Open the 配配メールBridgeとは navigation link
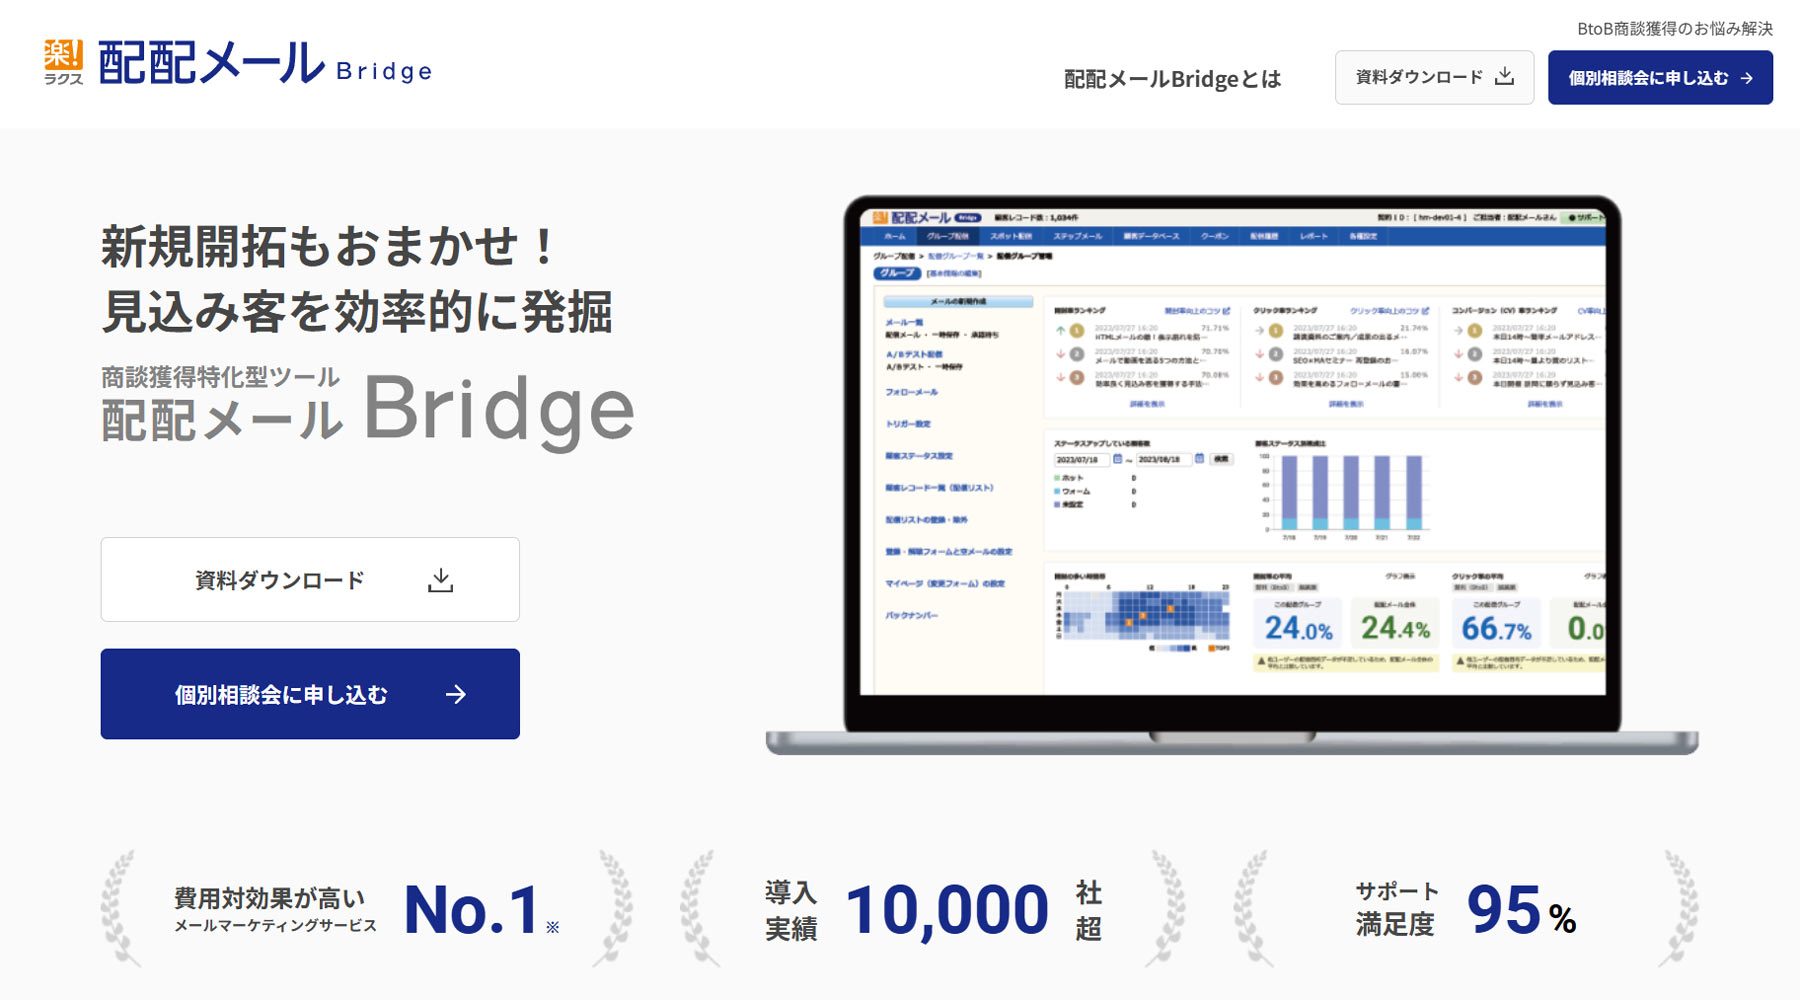The width and height of the screenshot is (1800, 1000). [1172, 79]
